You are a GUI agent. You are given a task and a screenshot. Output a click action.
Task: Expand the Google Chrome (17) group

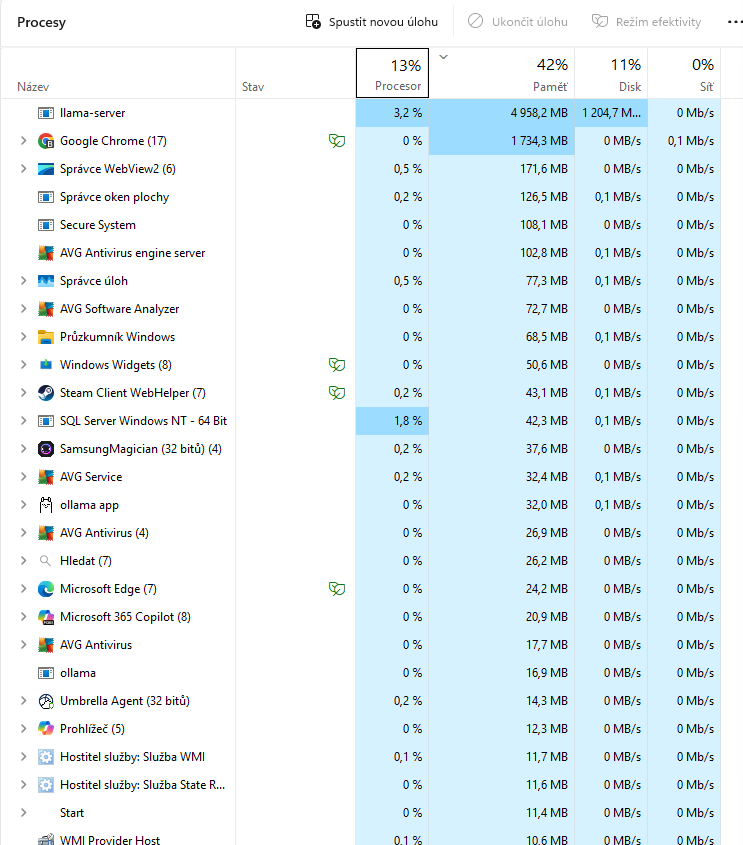coord(23,141)
